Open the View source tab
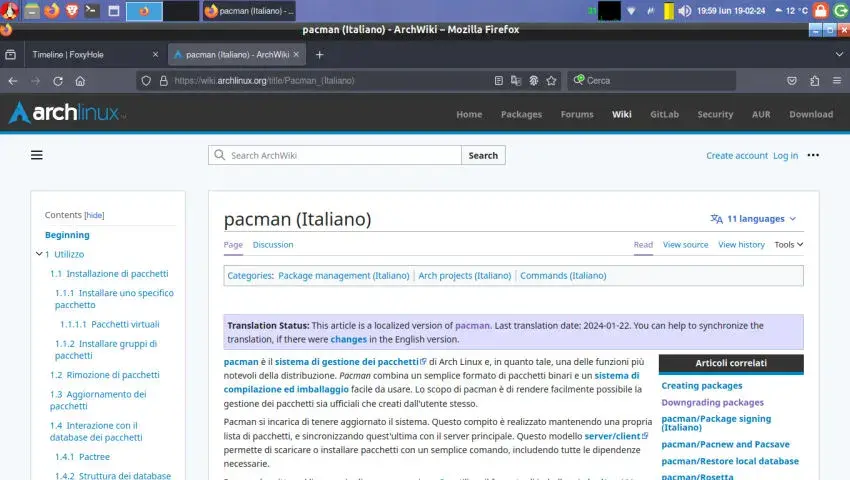The image size is (850, 480). pos(685,245)
